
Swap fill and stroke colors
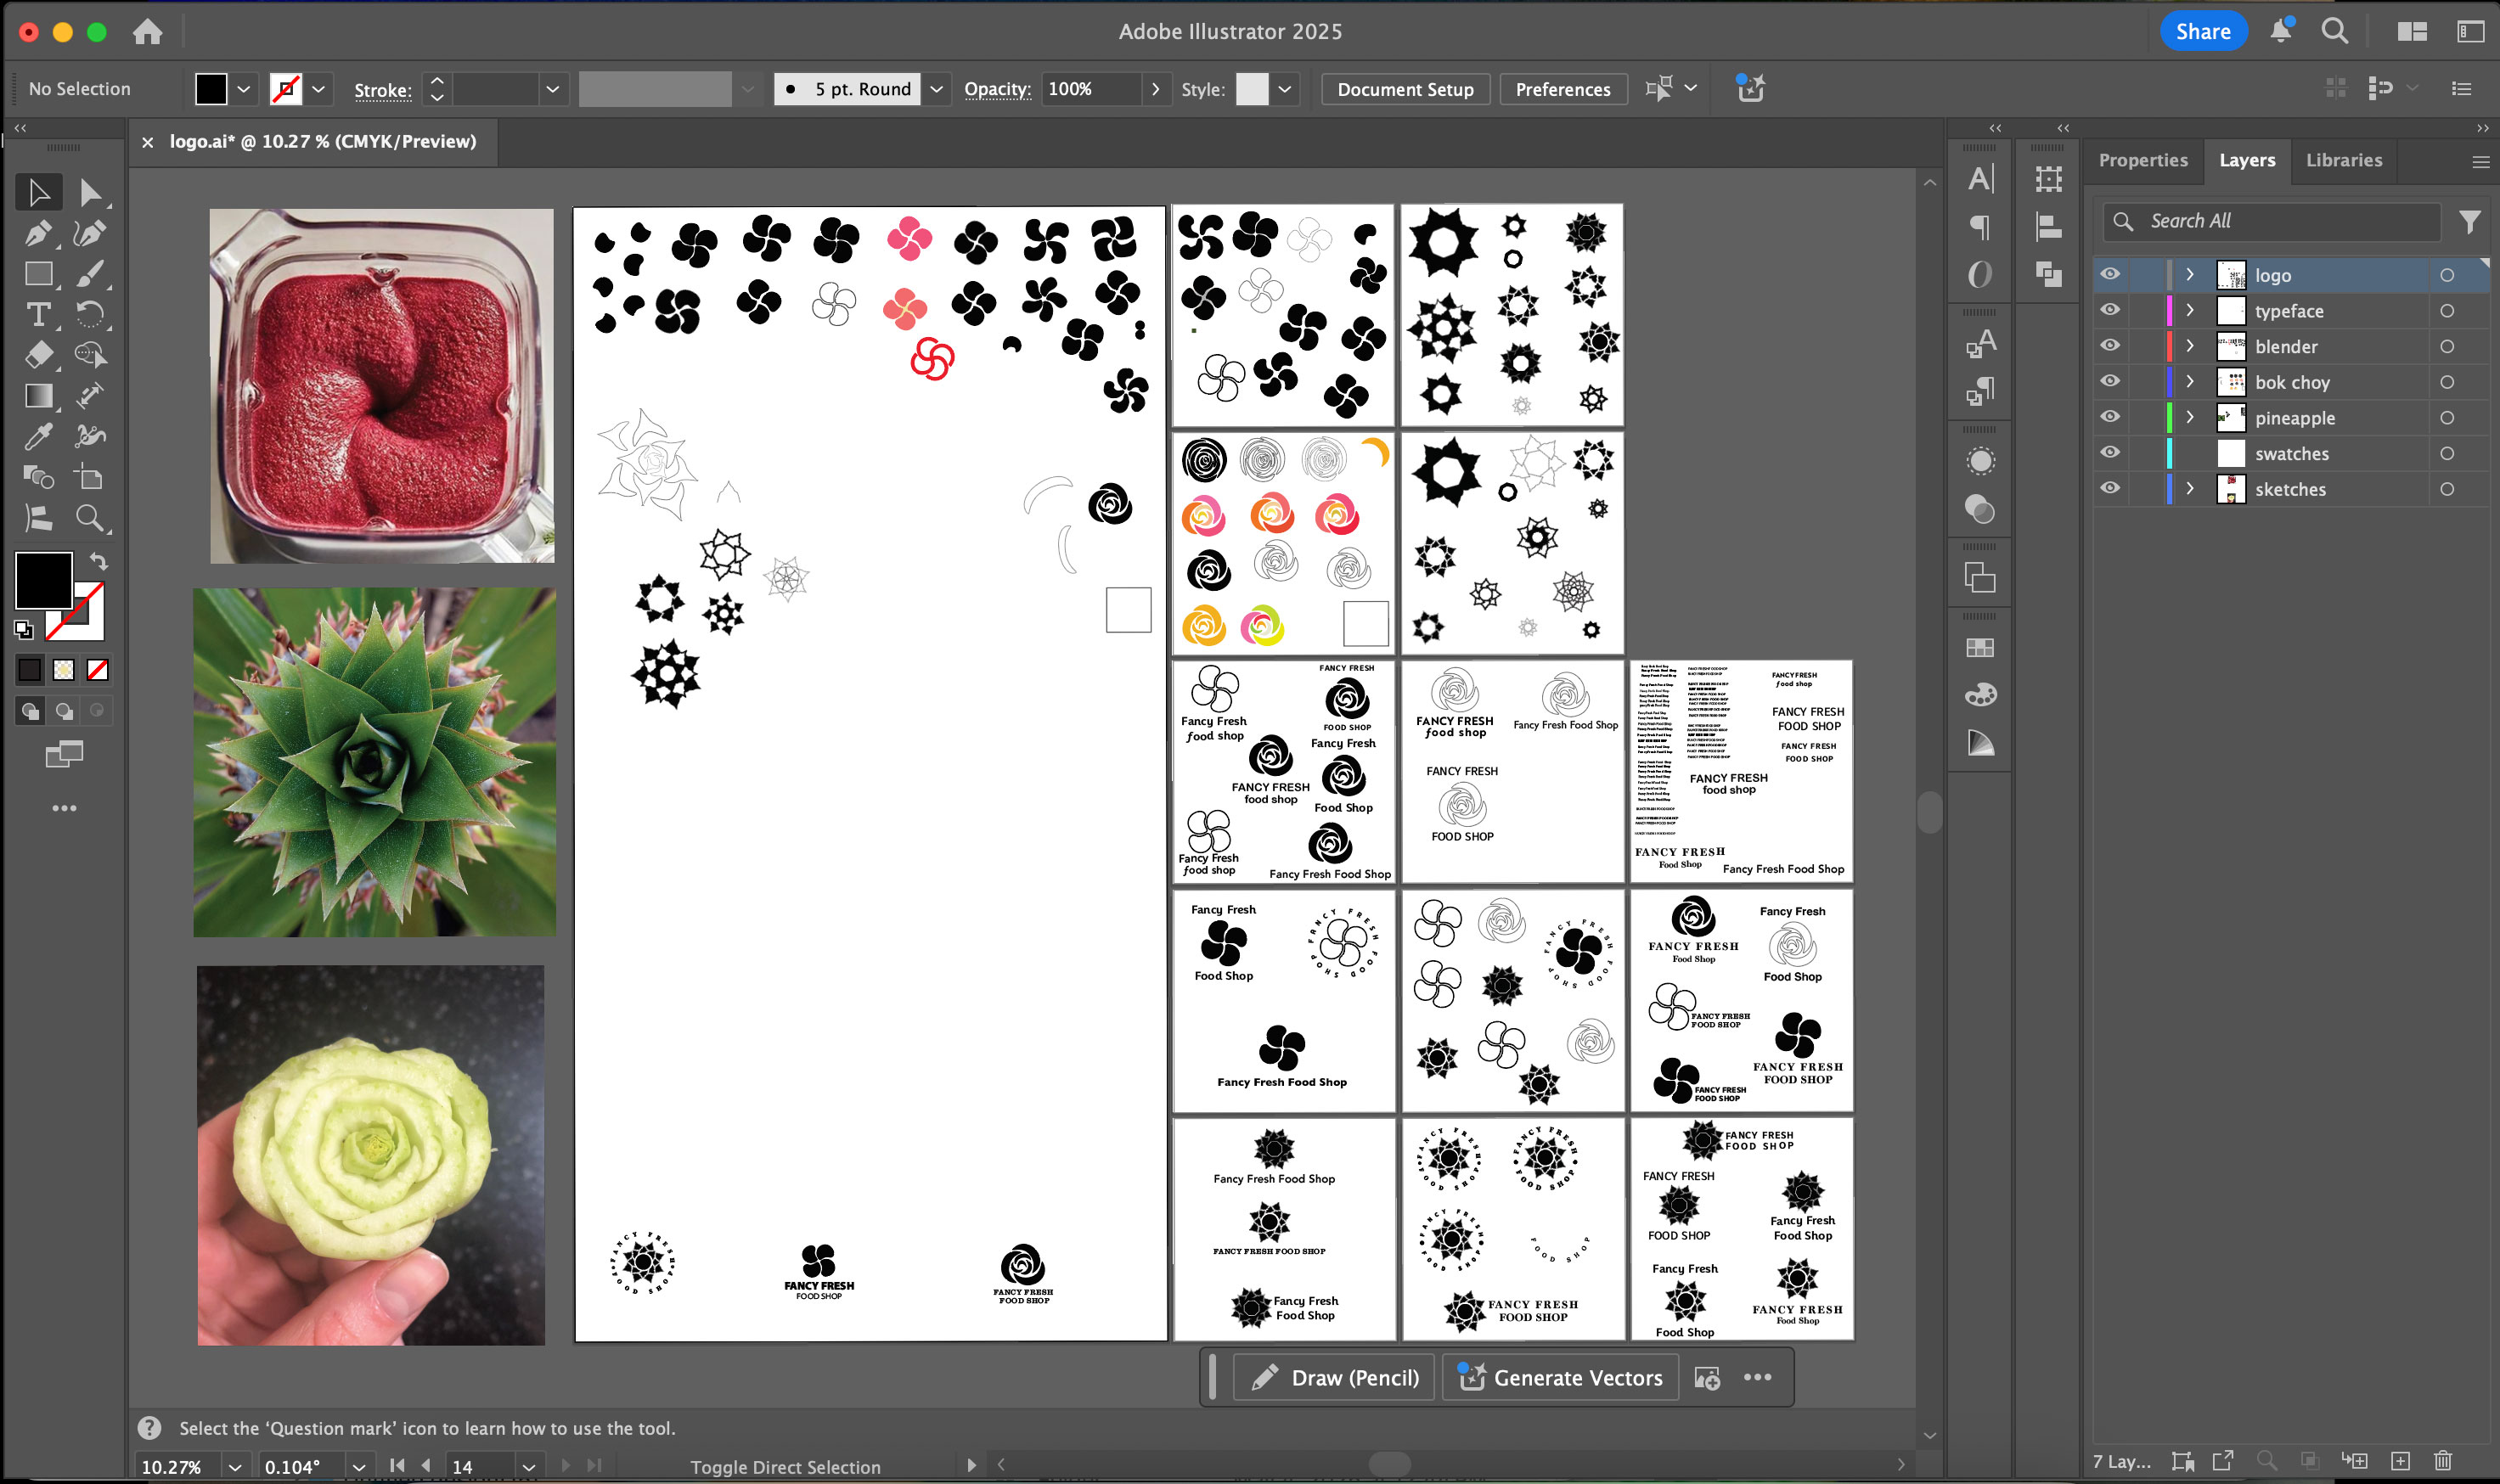click(x=98, y=560)
